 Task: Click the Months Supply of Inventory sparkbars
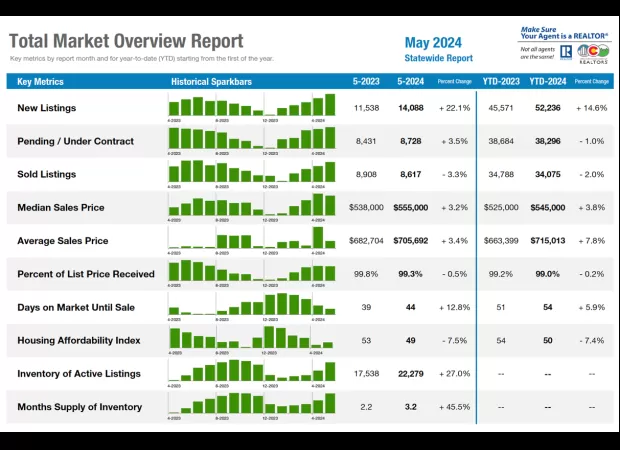pos(252,406)
